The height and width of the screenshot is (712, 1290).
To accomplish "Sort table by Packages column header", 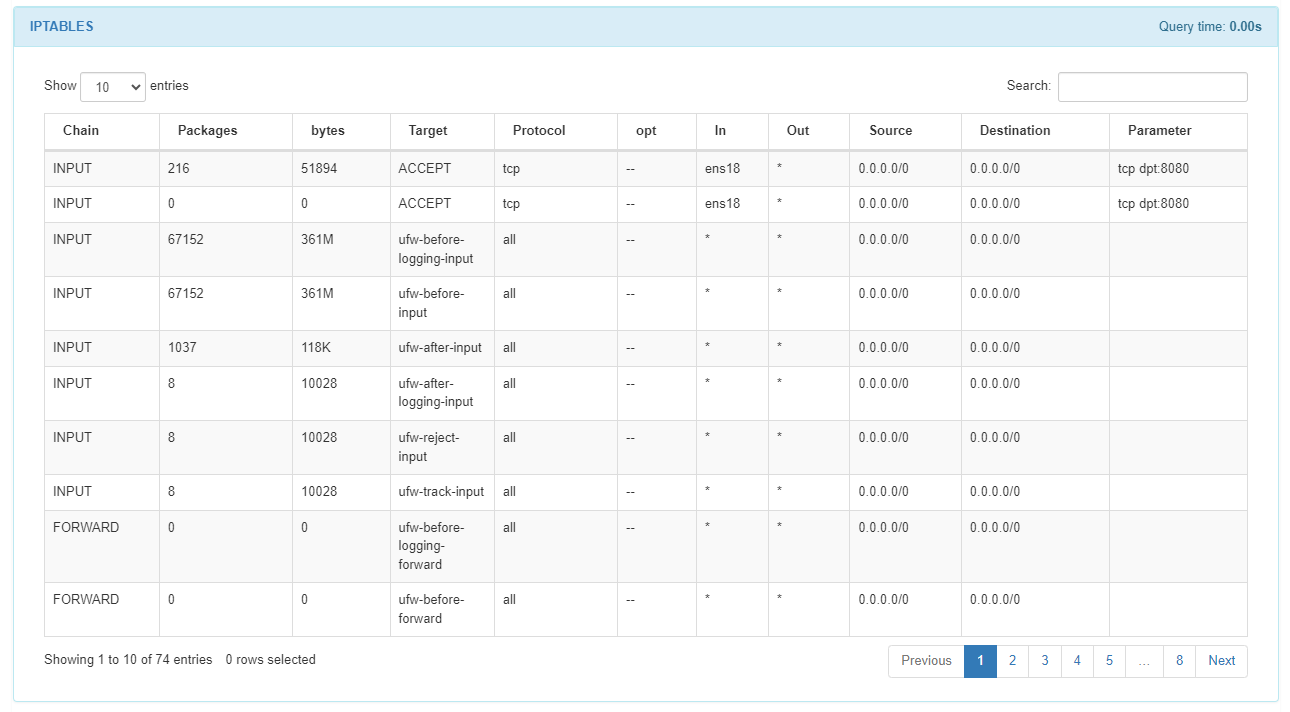I will pyautogui.click(x=207, y=131).
